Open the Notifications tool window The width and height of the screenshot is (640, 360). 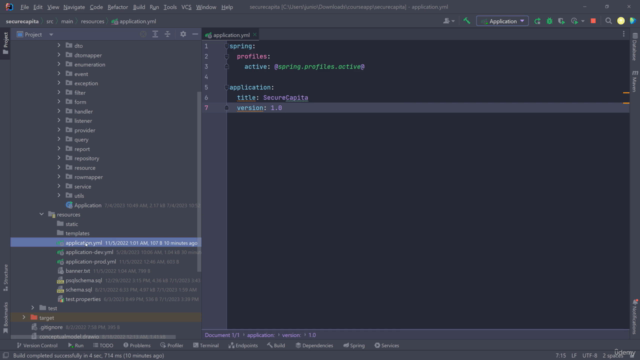coord(635,316)
